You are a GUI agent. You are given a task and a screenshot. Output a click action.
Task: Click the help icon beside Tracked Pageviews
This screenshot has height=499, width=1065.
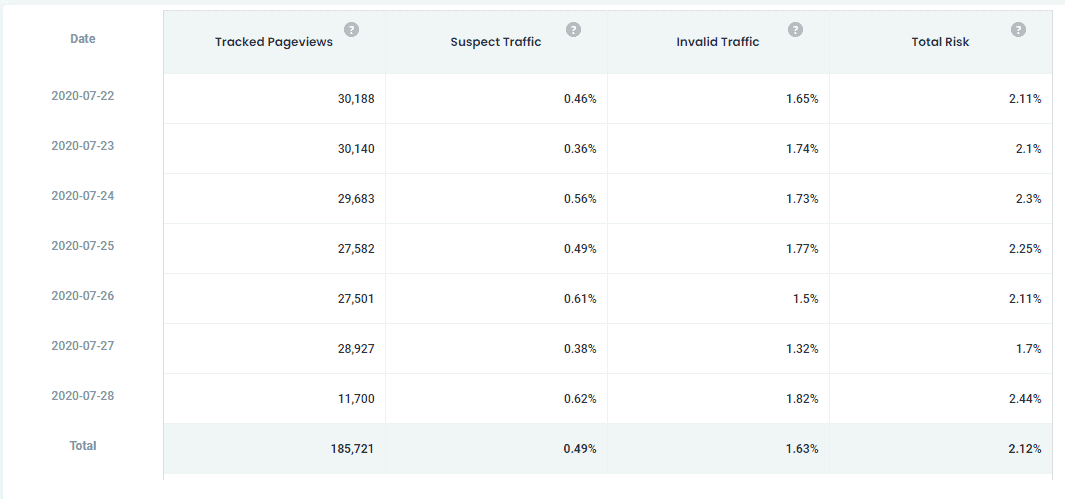pos(351,30)
